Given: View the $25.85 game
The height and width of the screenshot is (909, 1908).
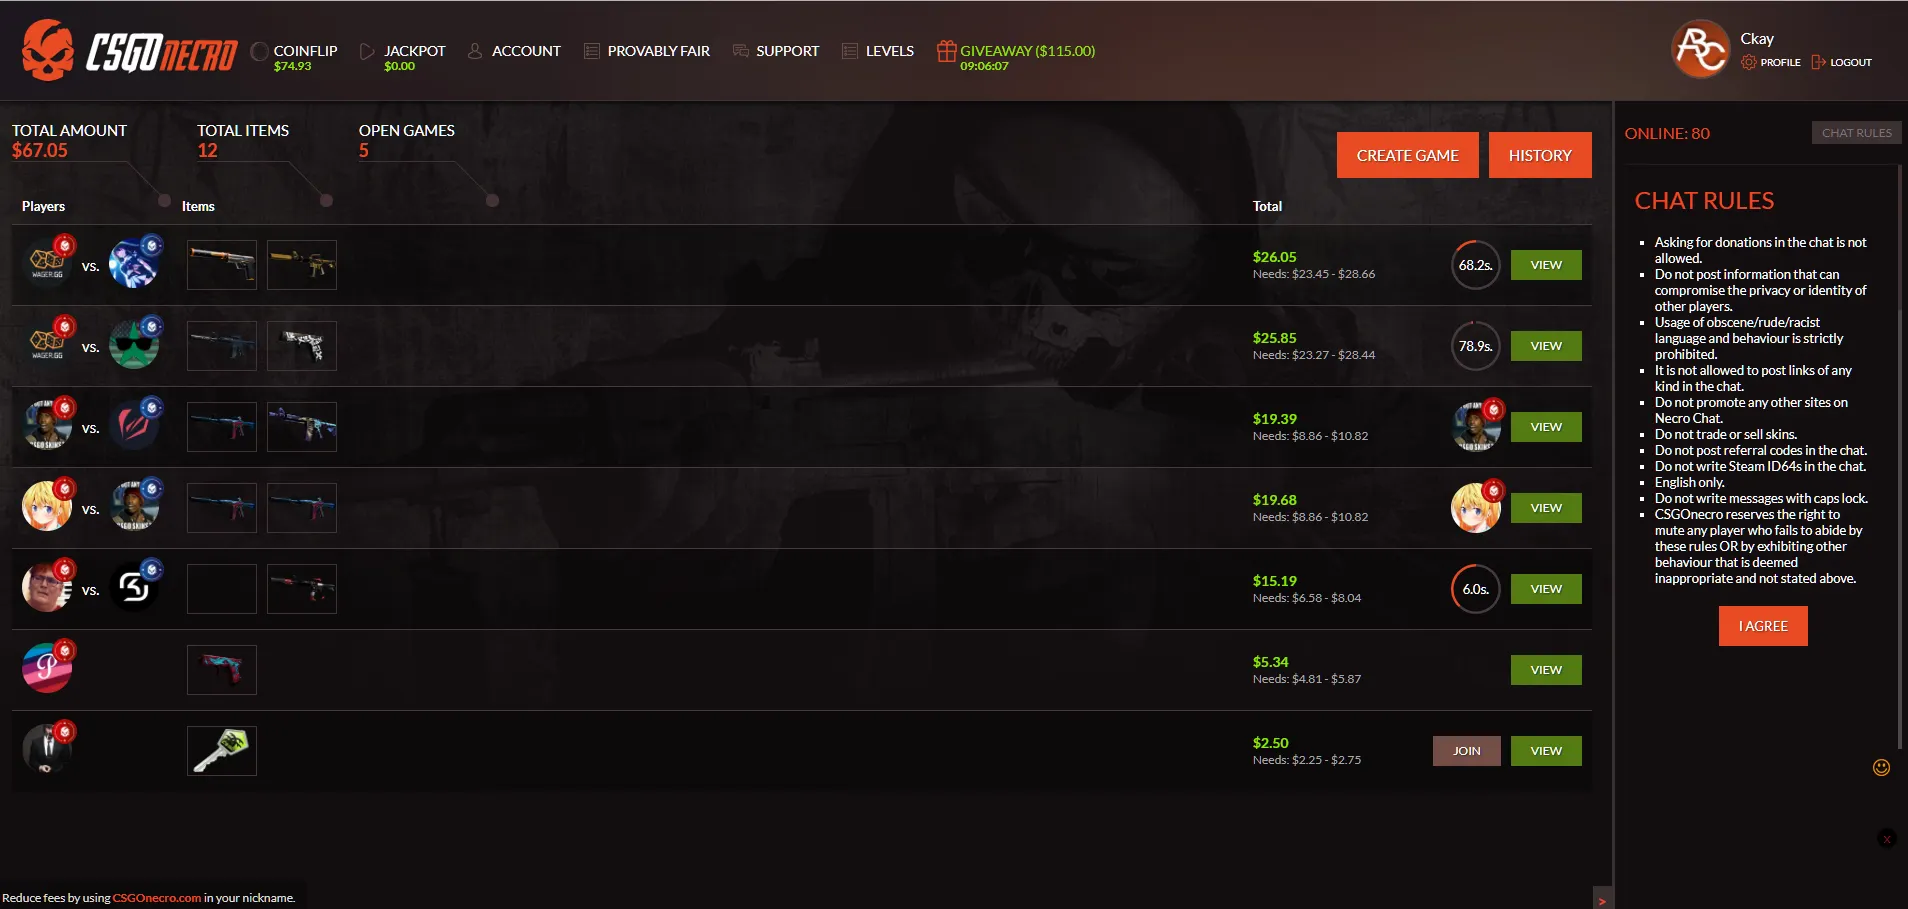Looking at the screenshot, I should click(x=1546, y=346).
